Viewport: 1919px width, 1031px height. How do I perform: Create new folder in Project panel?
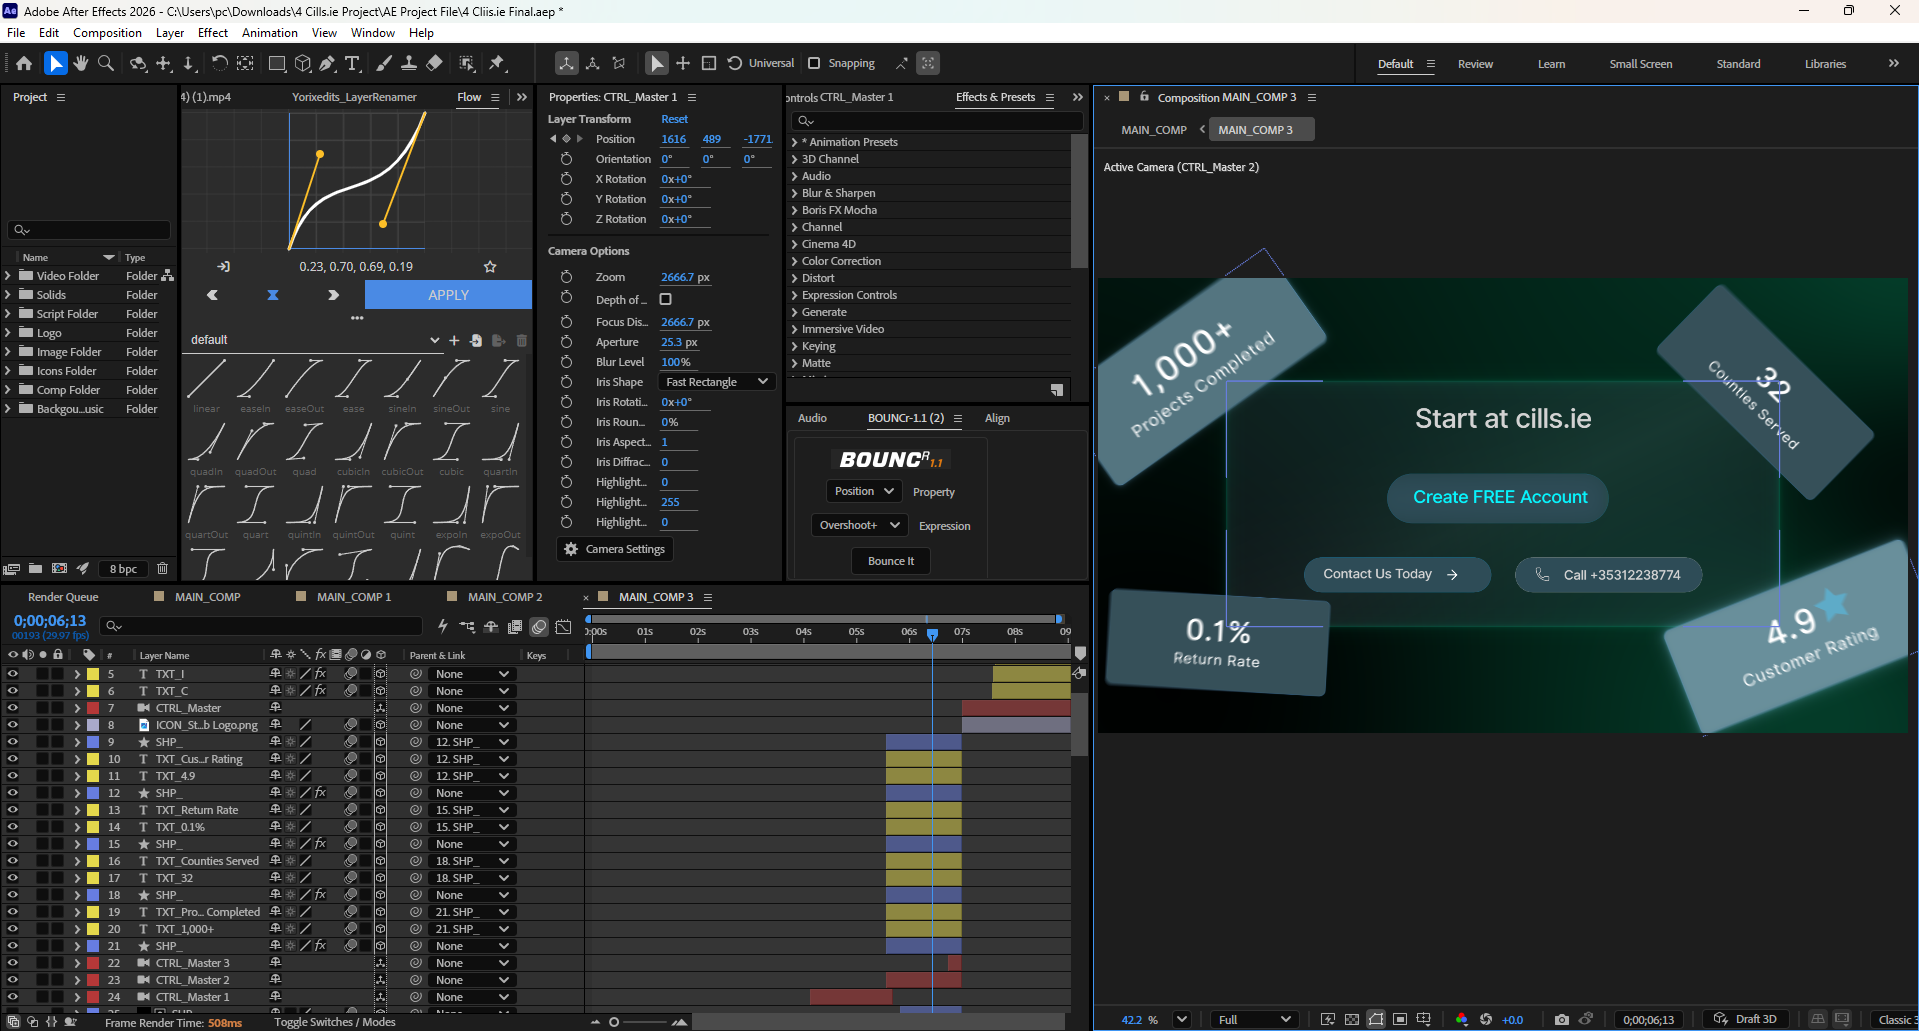pos(35,569)
